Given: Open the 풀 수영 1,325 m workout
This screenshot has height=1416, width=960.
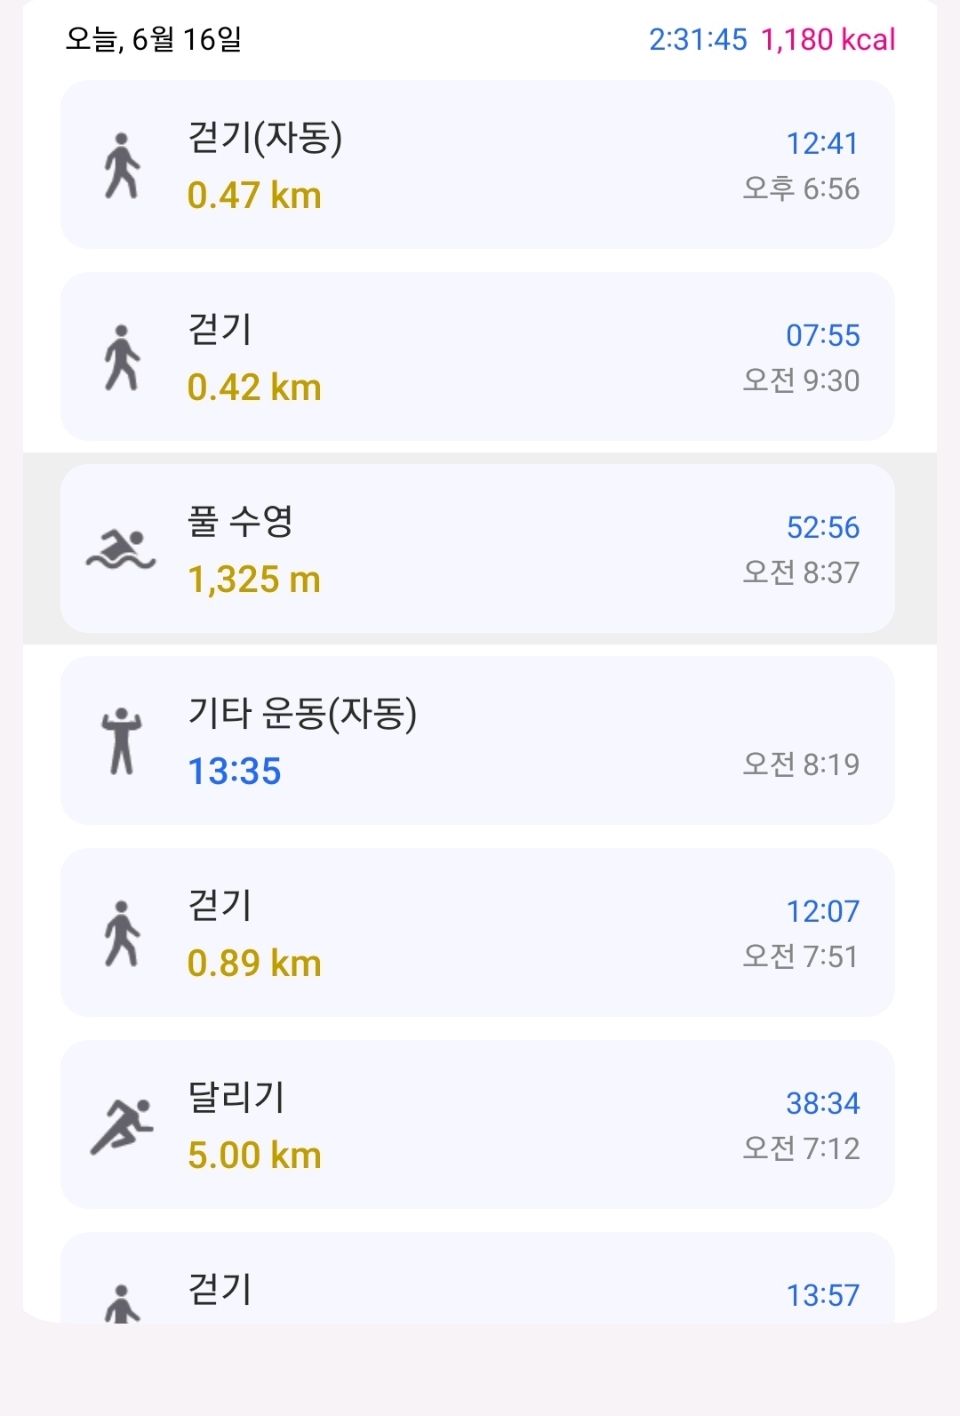Looking at the screenshot, I should pos(477,549).
